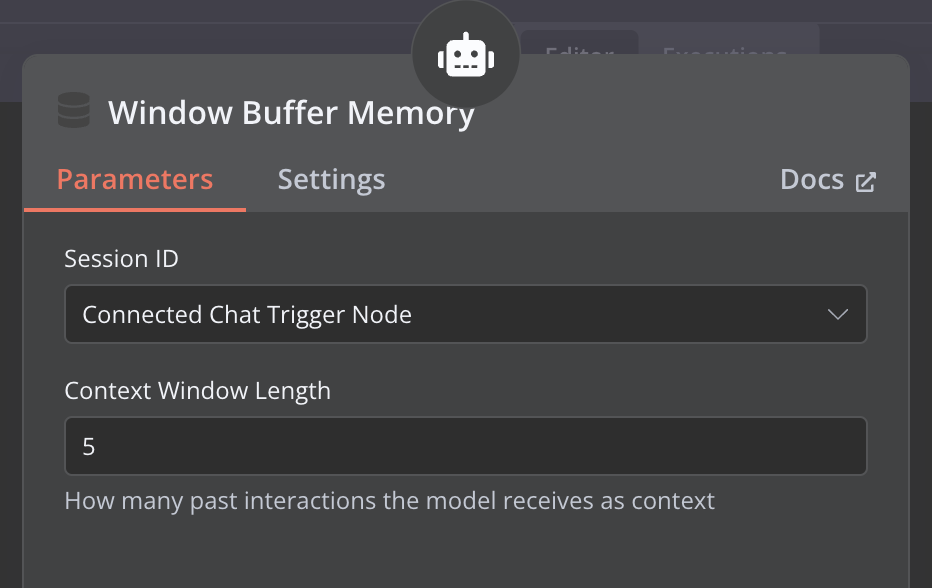The image size is (932, 588).
Task: Click the hint text about past interactions
Action: click(x=389, y=501)
